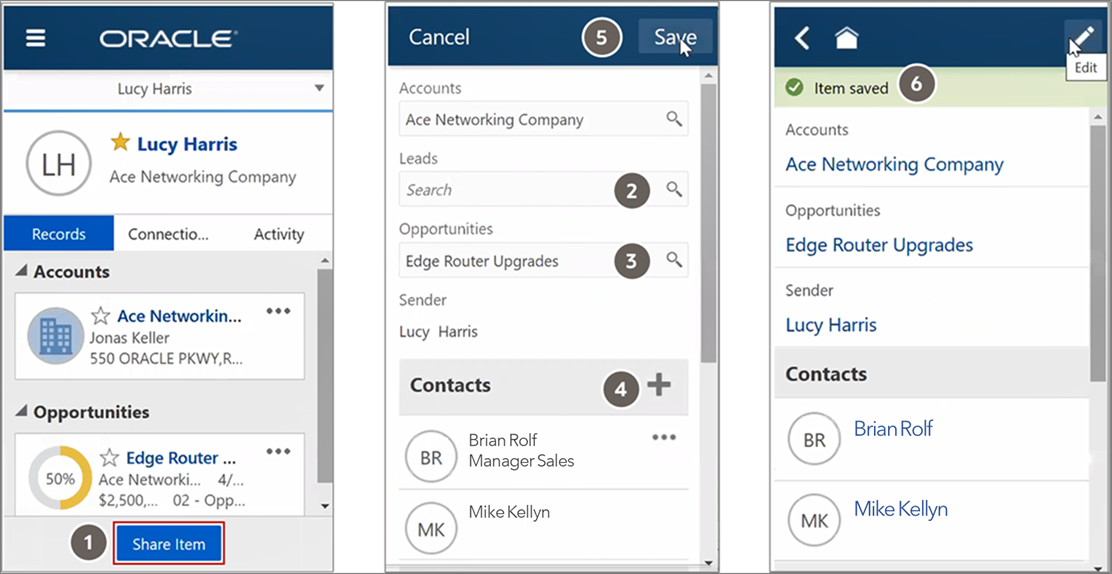Go back with the left chevron icon

(802, 37)
